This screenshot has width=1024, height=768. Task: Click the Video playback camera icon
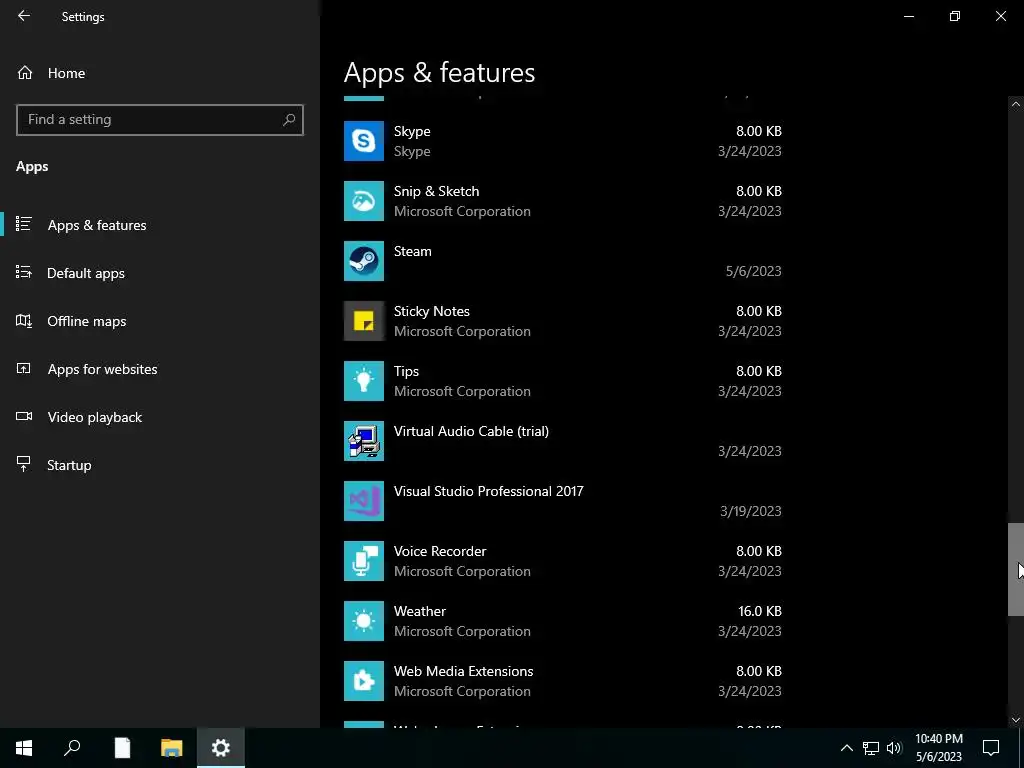pyautogui.click(x=24, y=417)
